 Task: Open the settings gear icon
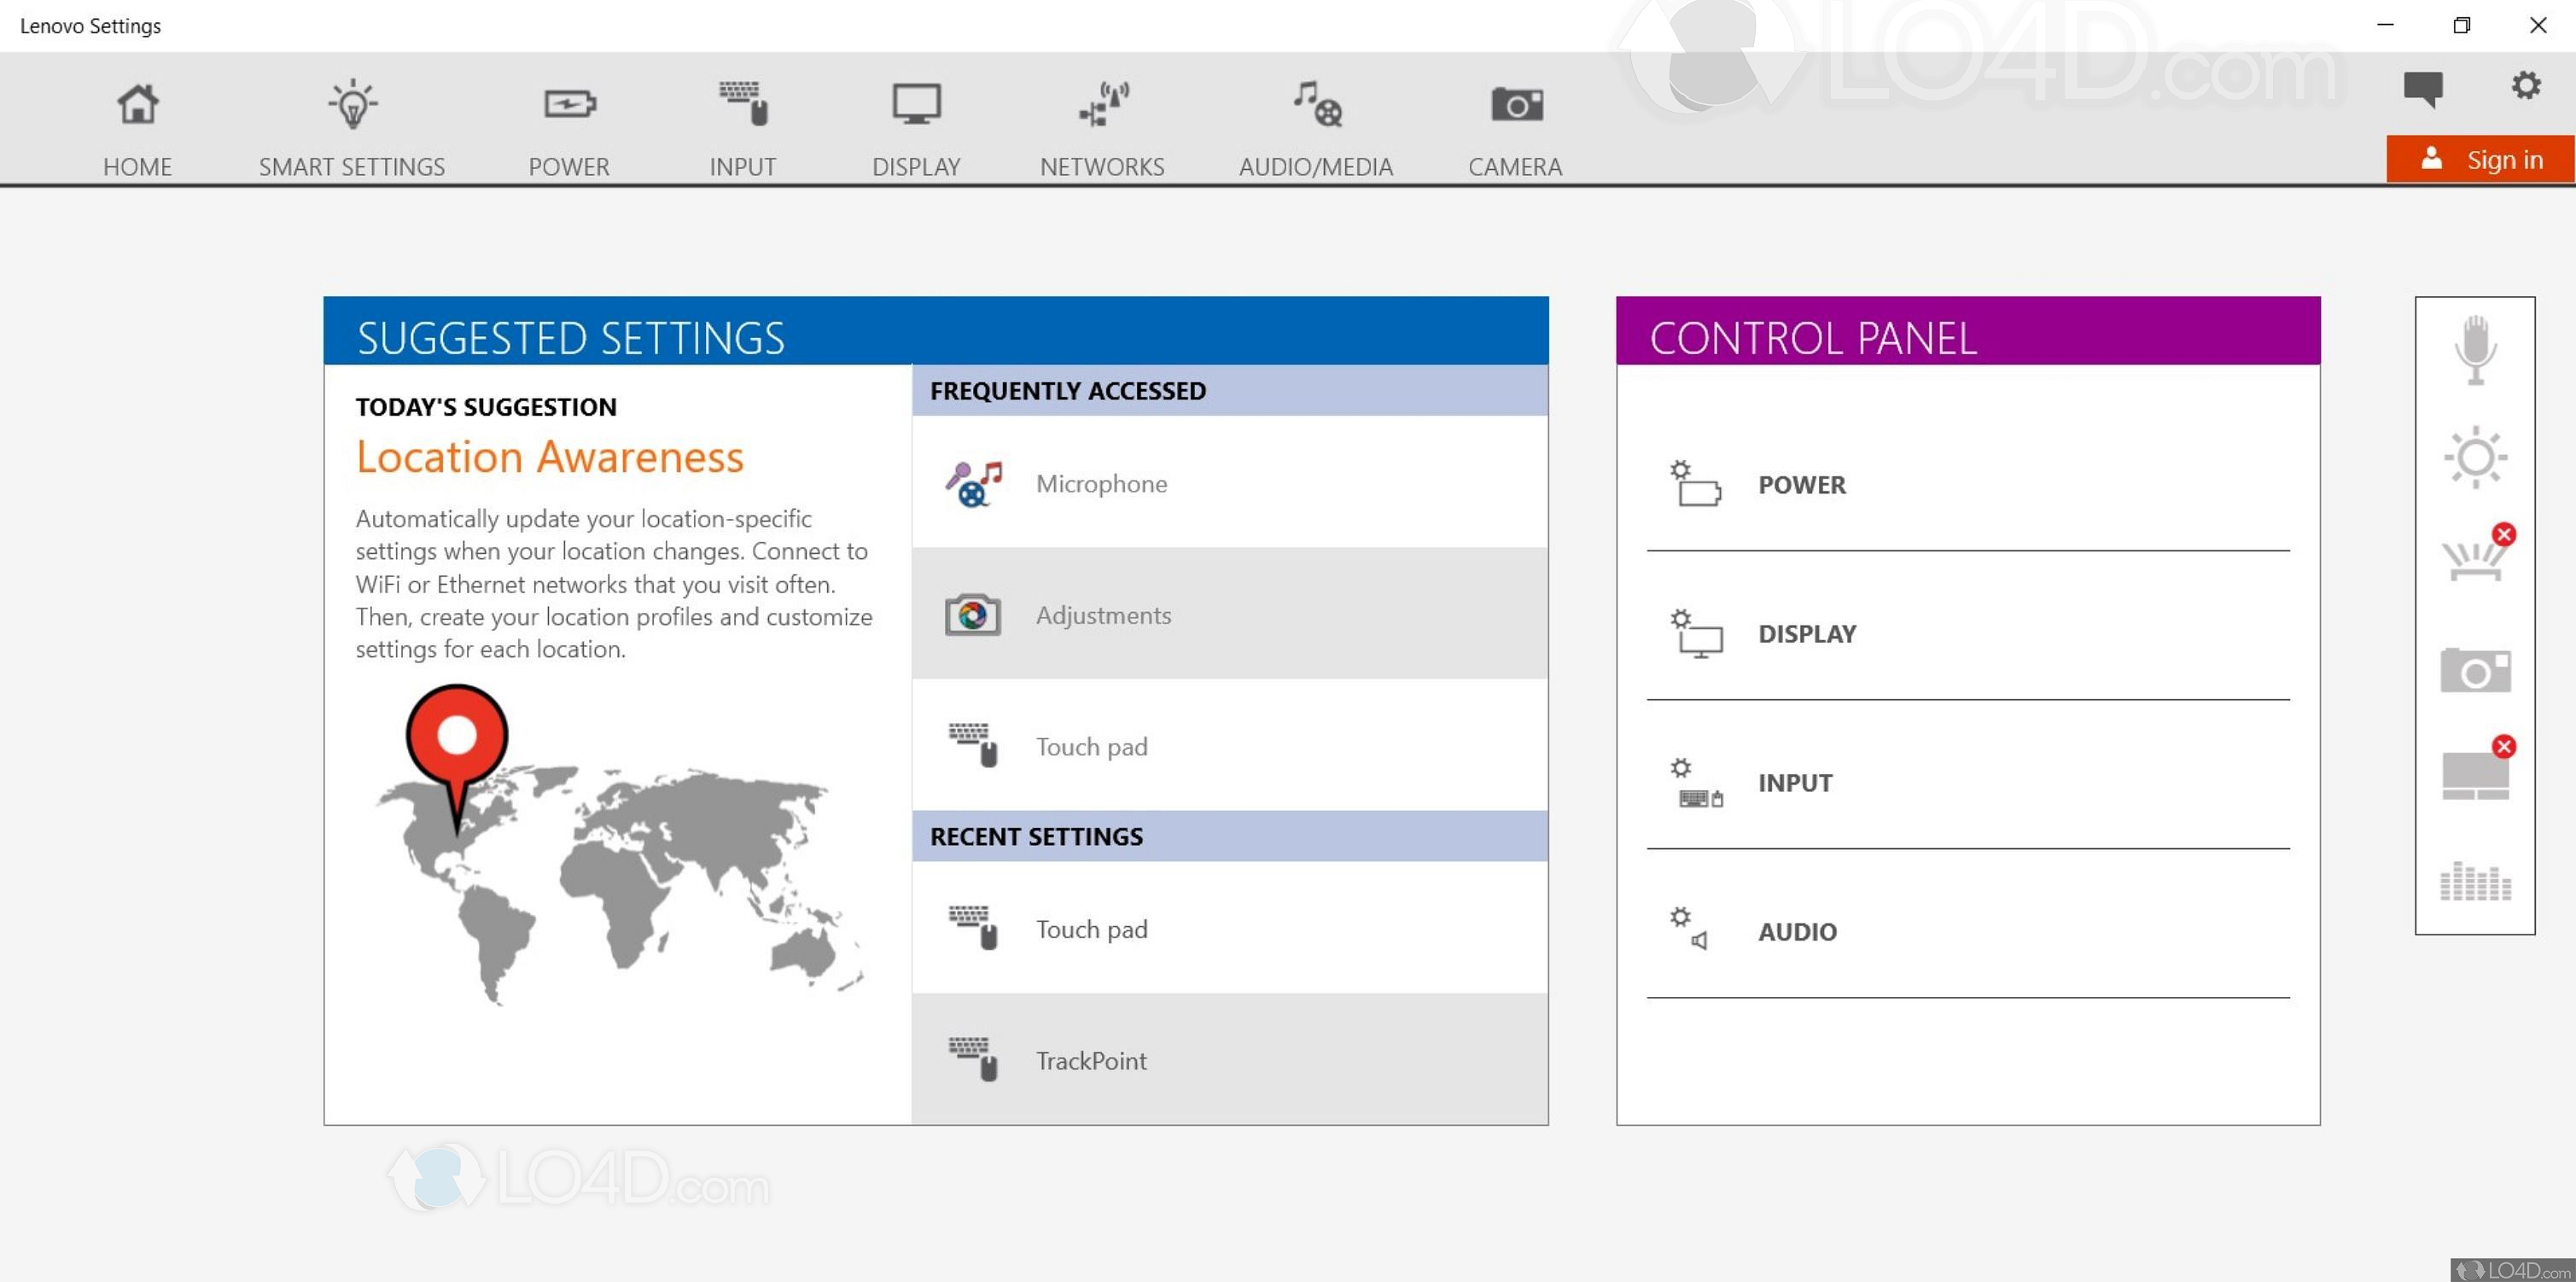[x=2525, y=86]
